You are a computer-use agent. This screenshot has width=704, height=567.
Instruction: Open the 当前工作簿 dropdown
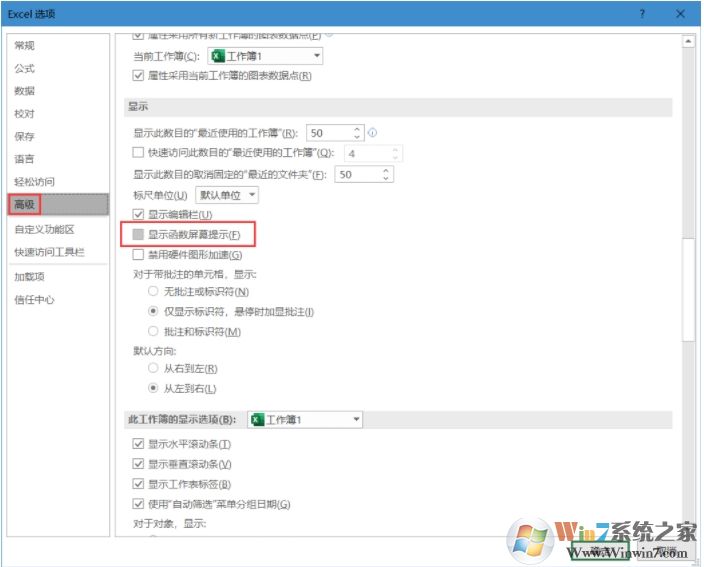265,56
